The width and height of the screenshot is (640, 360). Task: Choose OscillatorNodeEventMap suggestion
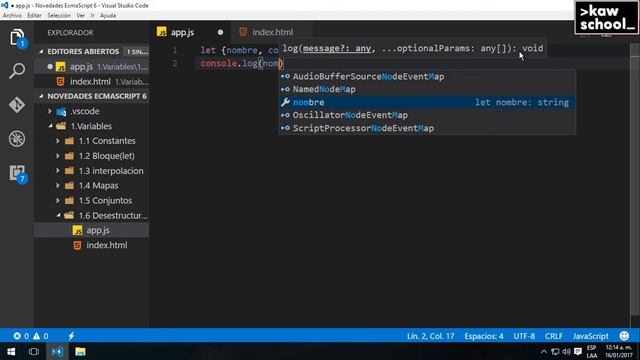point(427,115)
